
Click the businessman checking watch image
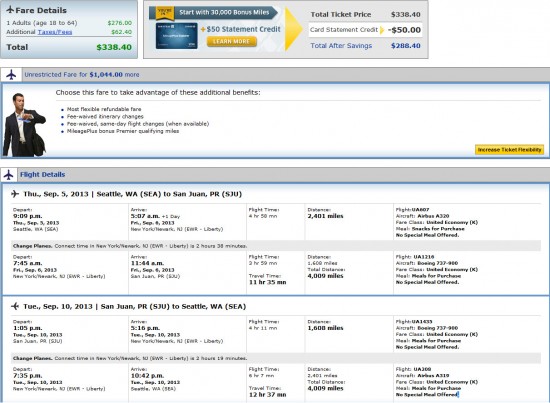pyautogui.click(x=24, y=125)
